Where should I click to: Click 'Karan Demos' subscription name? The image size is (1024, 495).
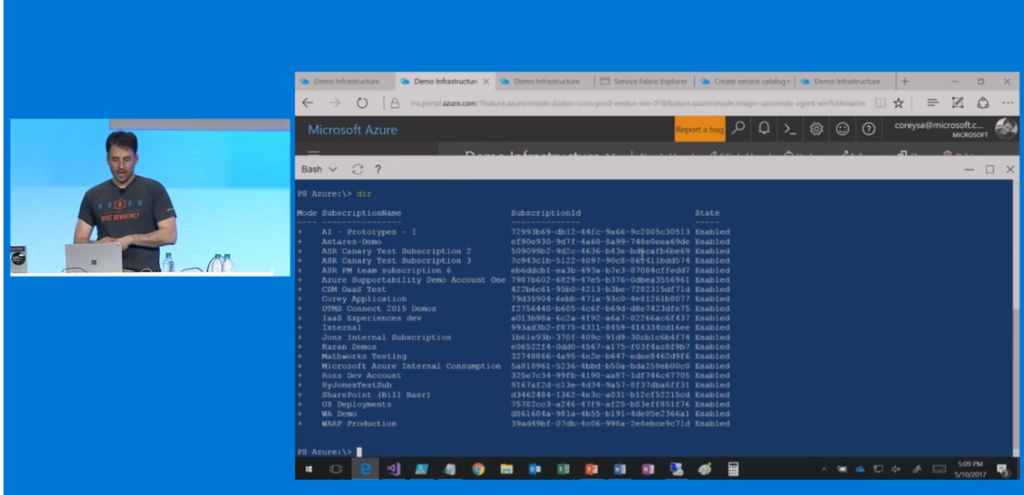(x=349, y=347)
